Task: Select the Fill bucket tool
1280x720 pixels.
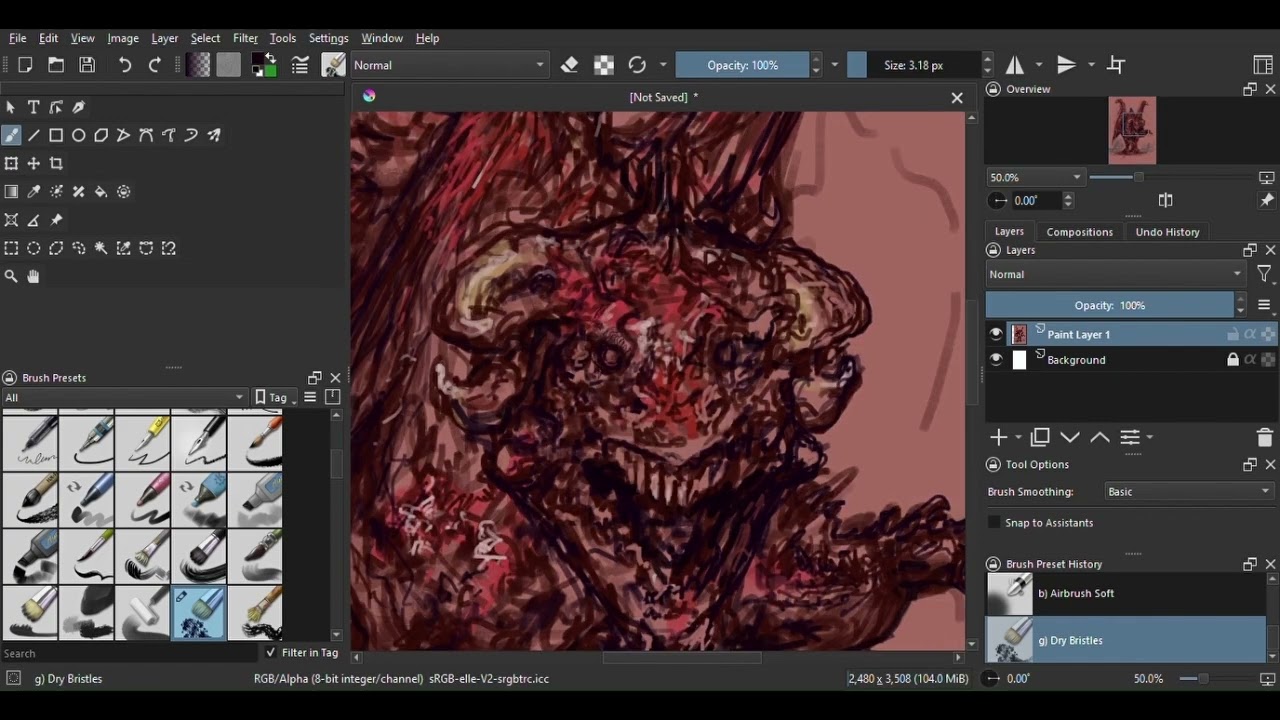Action: 101,191
